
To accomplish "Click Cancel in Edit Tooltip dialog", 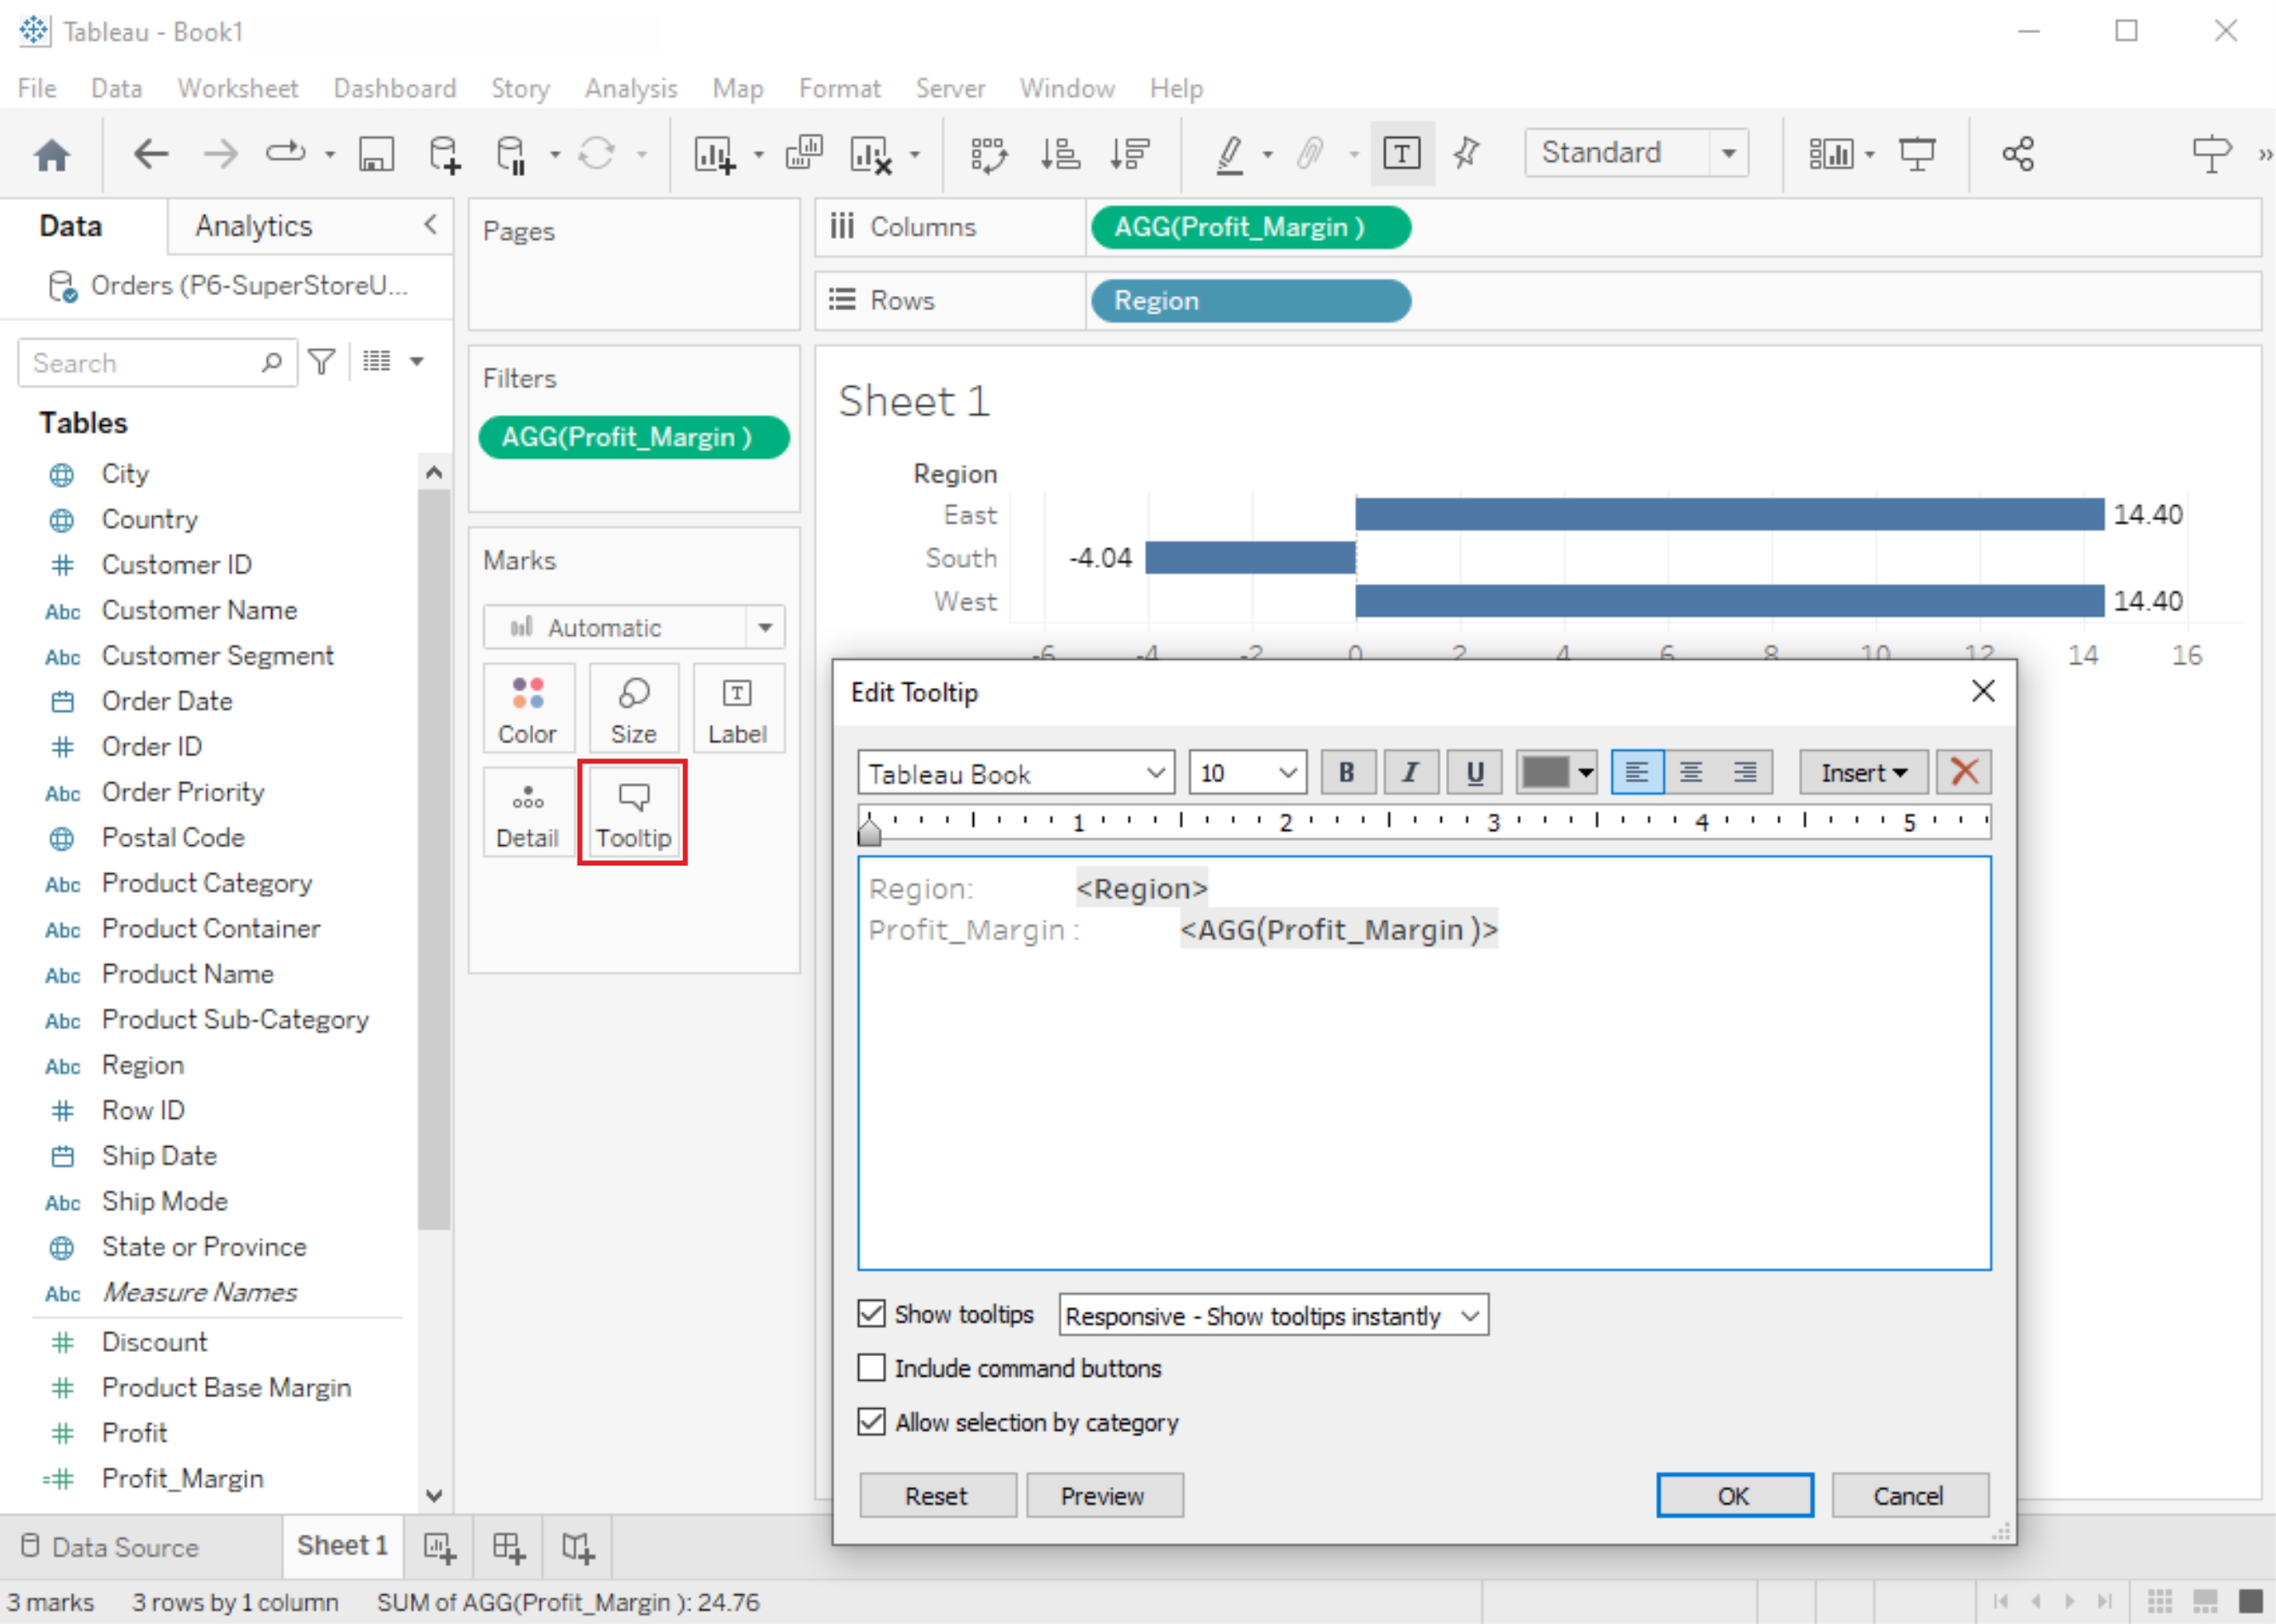I will tap(1909, 1496).
